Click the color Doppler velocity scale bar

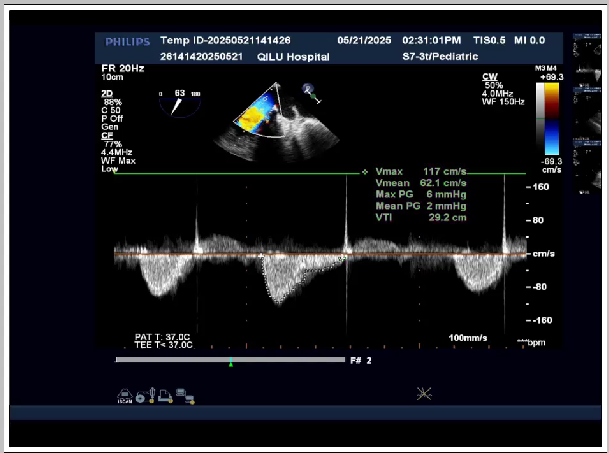pos(551,122)
